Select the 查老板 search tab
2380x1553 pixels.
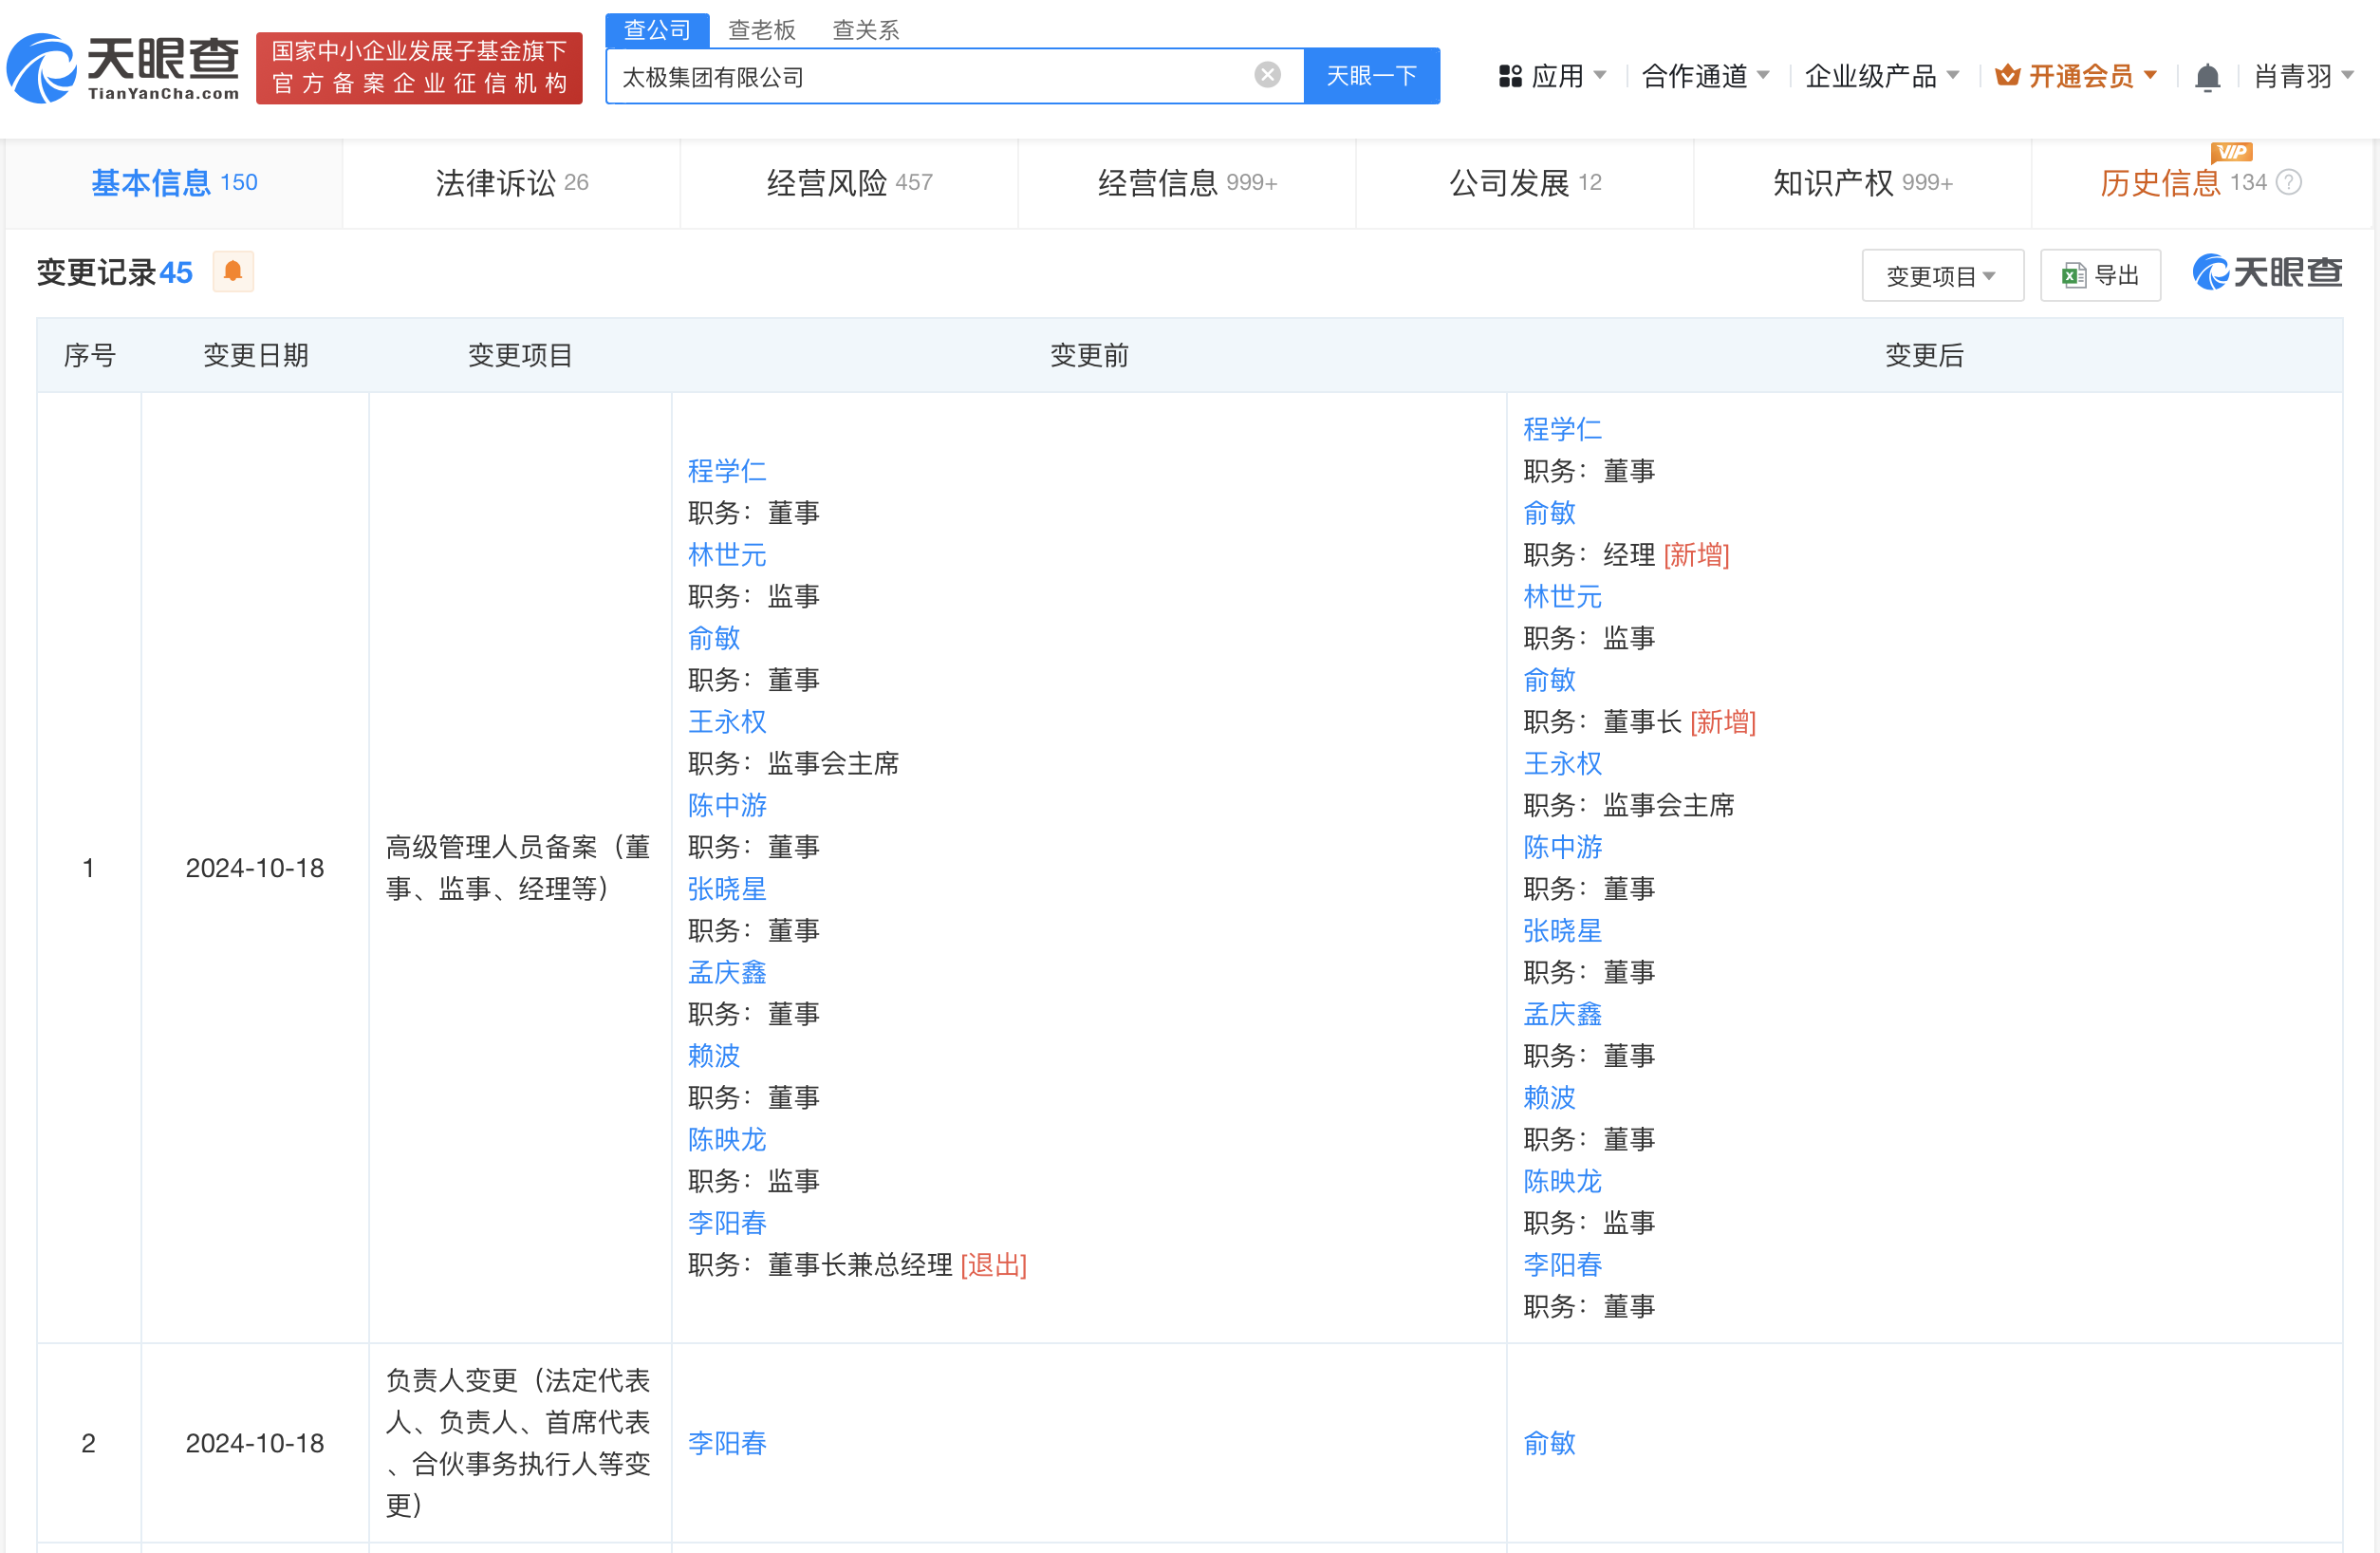[x=761, y=30]
